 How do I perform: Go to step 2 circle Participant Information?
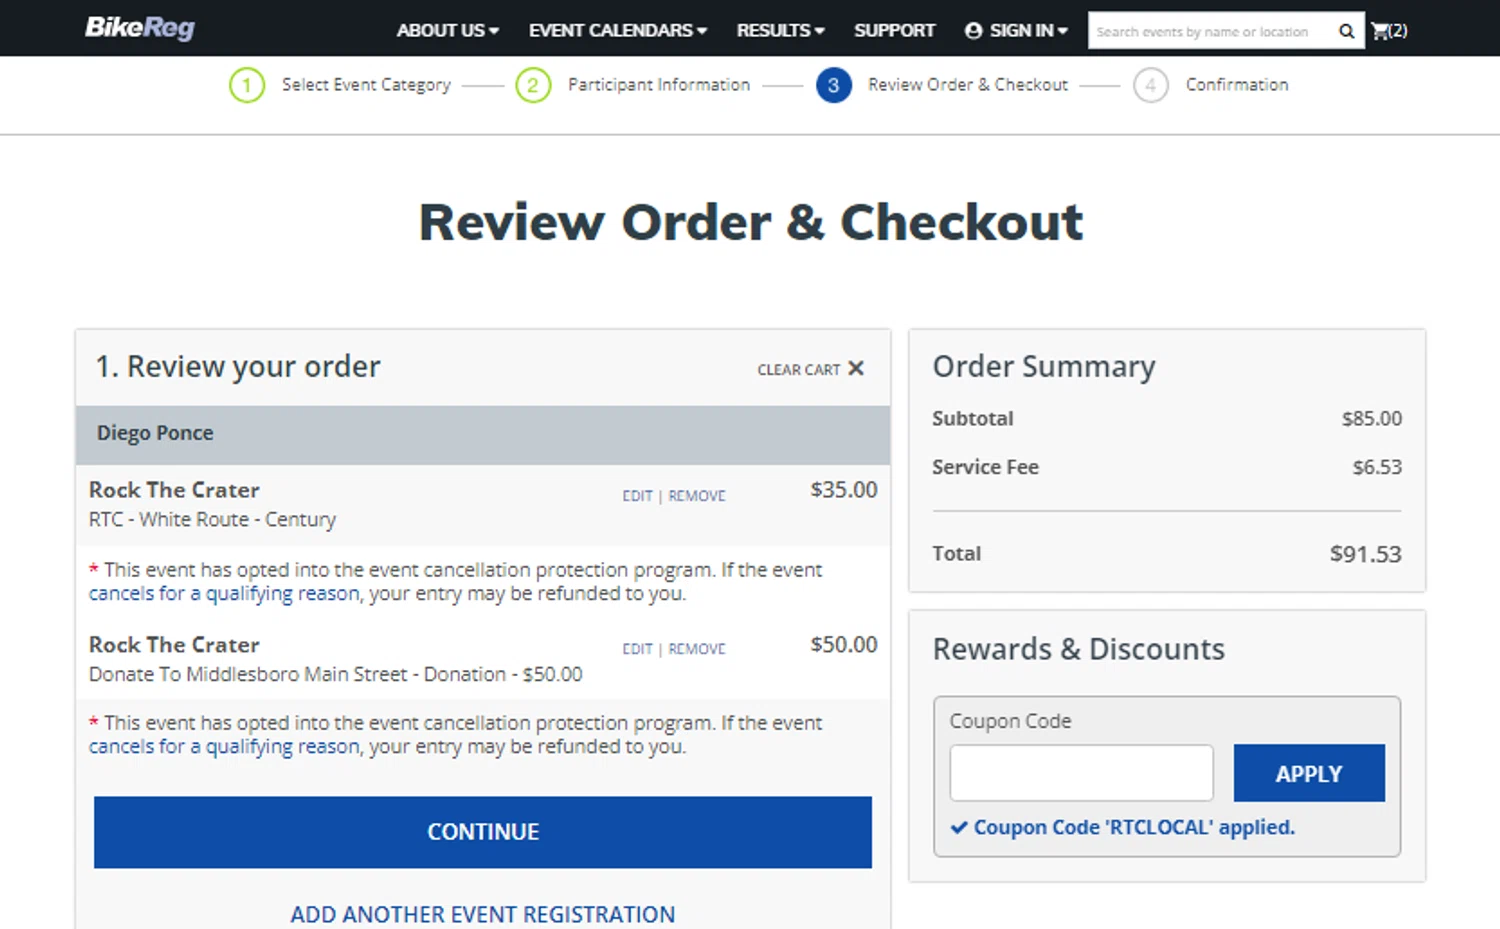(533, 85)
